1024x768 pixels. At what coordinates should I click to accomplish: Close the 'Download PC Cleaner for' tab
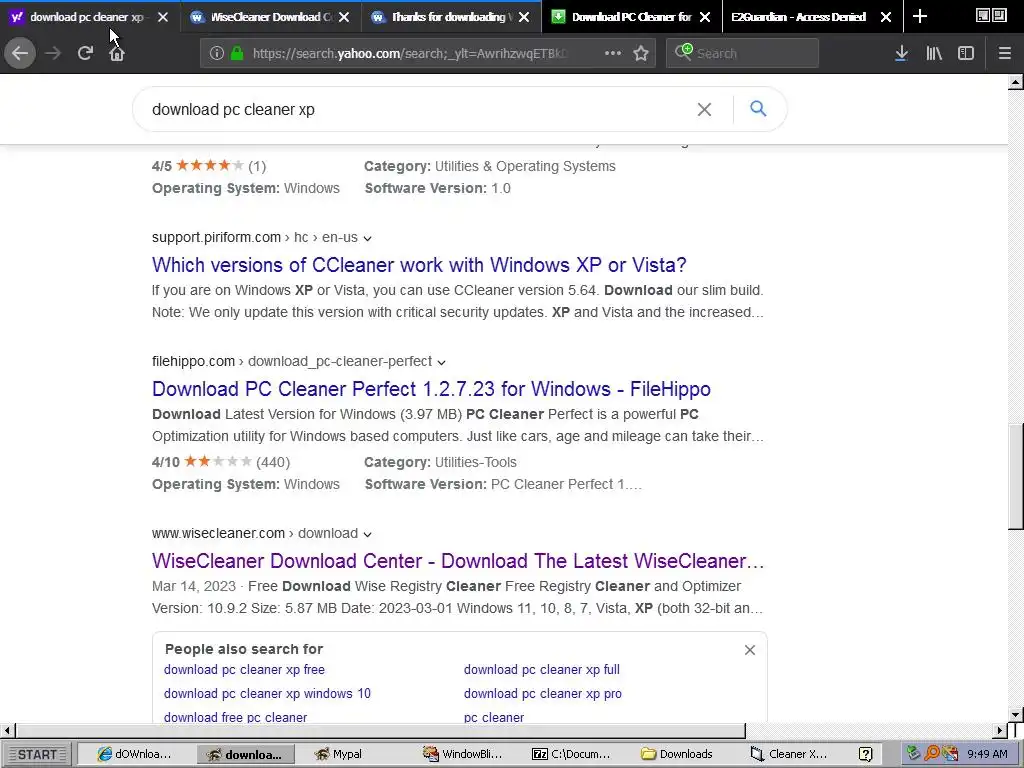click(705, 17)
